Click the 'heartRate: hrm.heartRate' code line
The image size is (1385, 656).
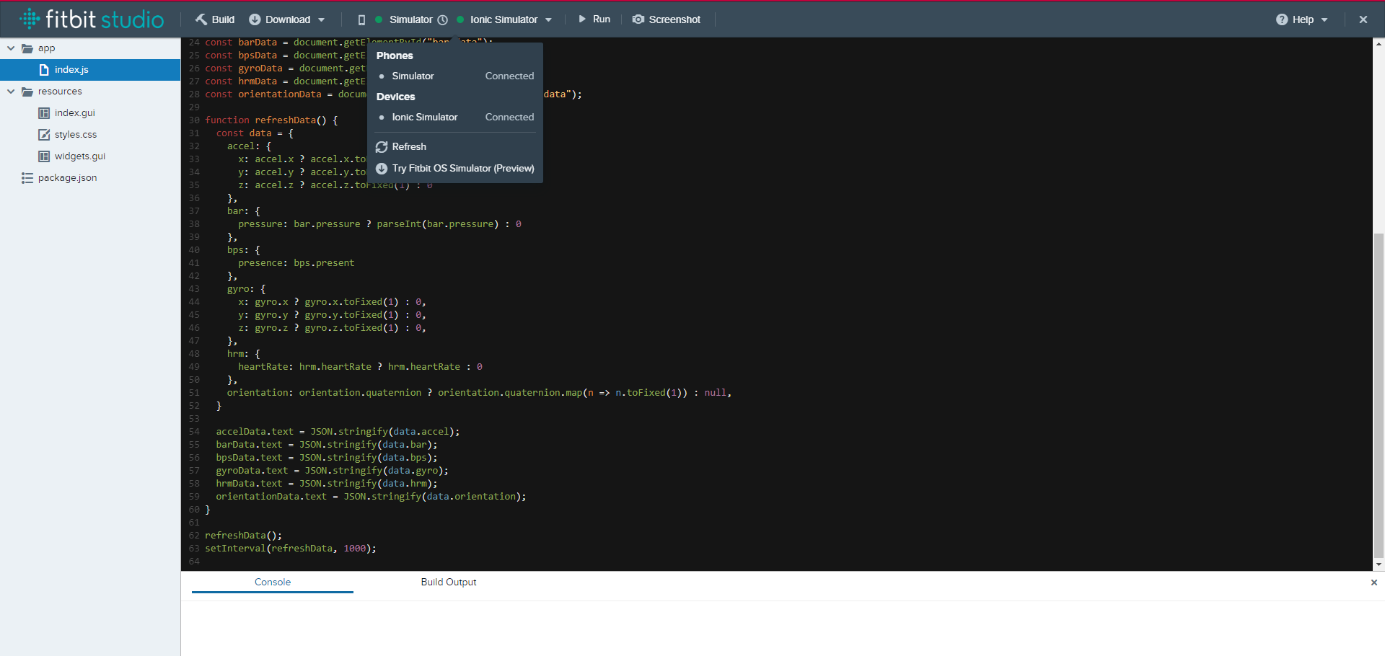[x=360, y=367]
